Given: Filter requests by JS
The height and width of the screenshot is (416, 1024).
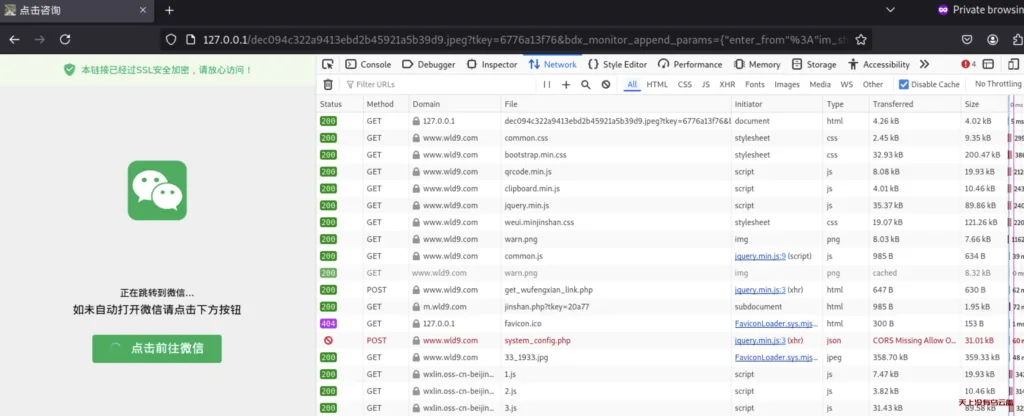Looking at the screenshot, I should click(705, 84).
